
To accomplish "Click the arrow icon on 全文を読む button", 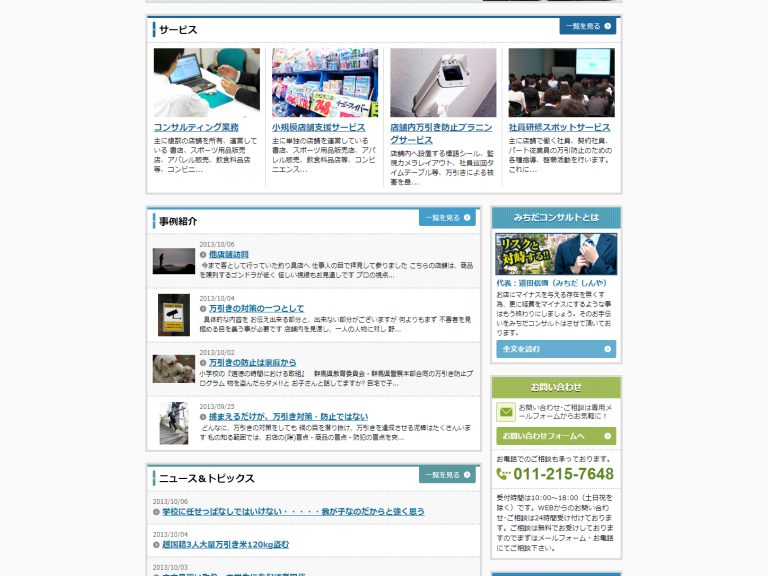I will point(607,349).
